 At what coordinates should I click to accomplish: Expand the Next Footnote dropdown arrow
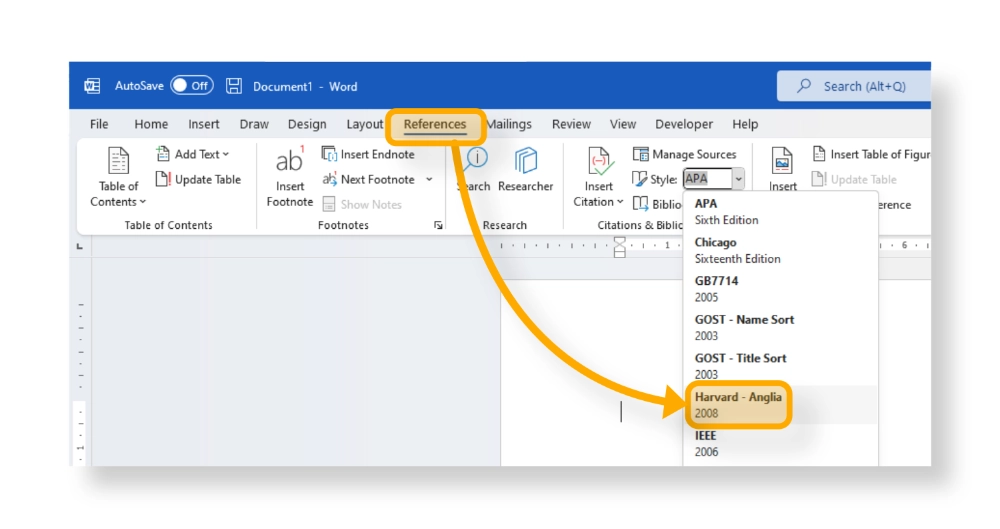[x=429, y=180]
